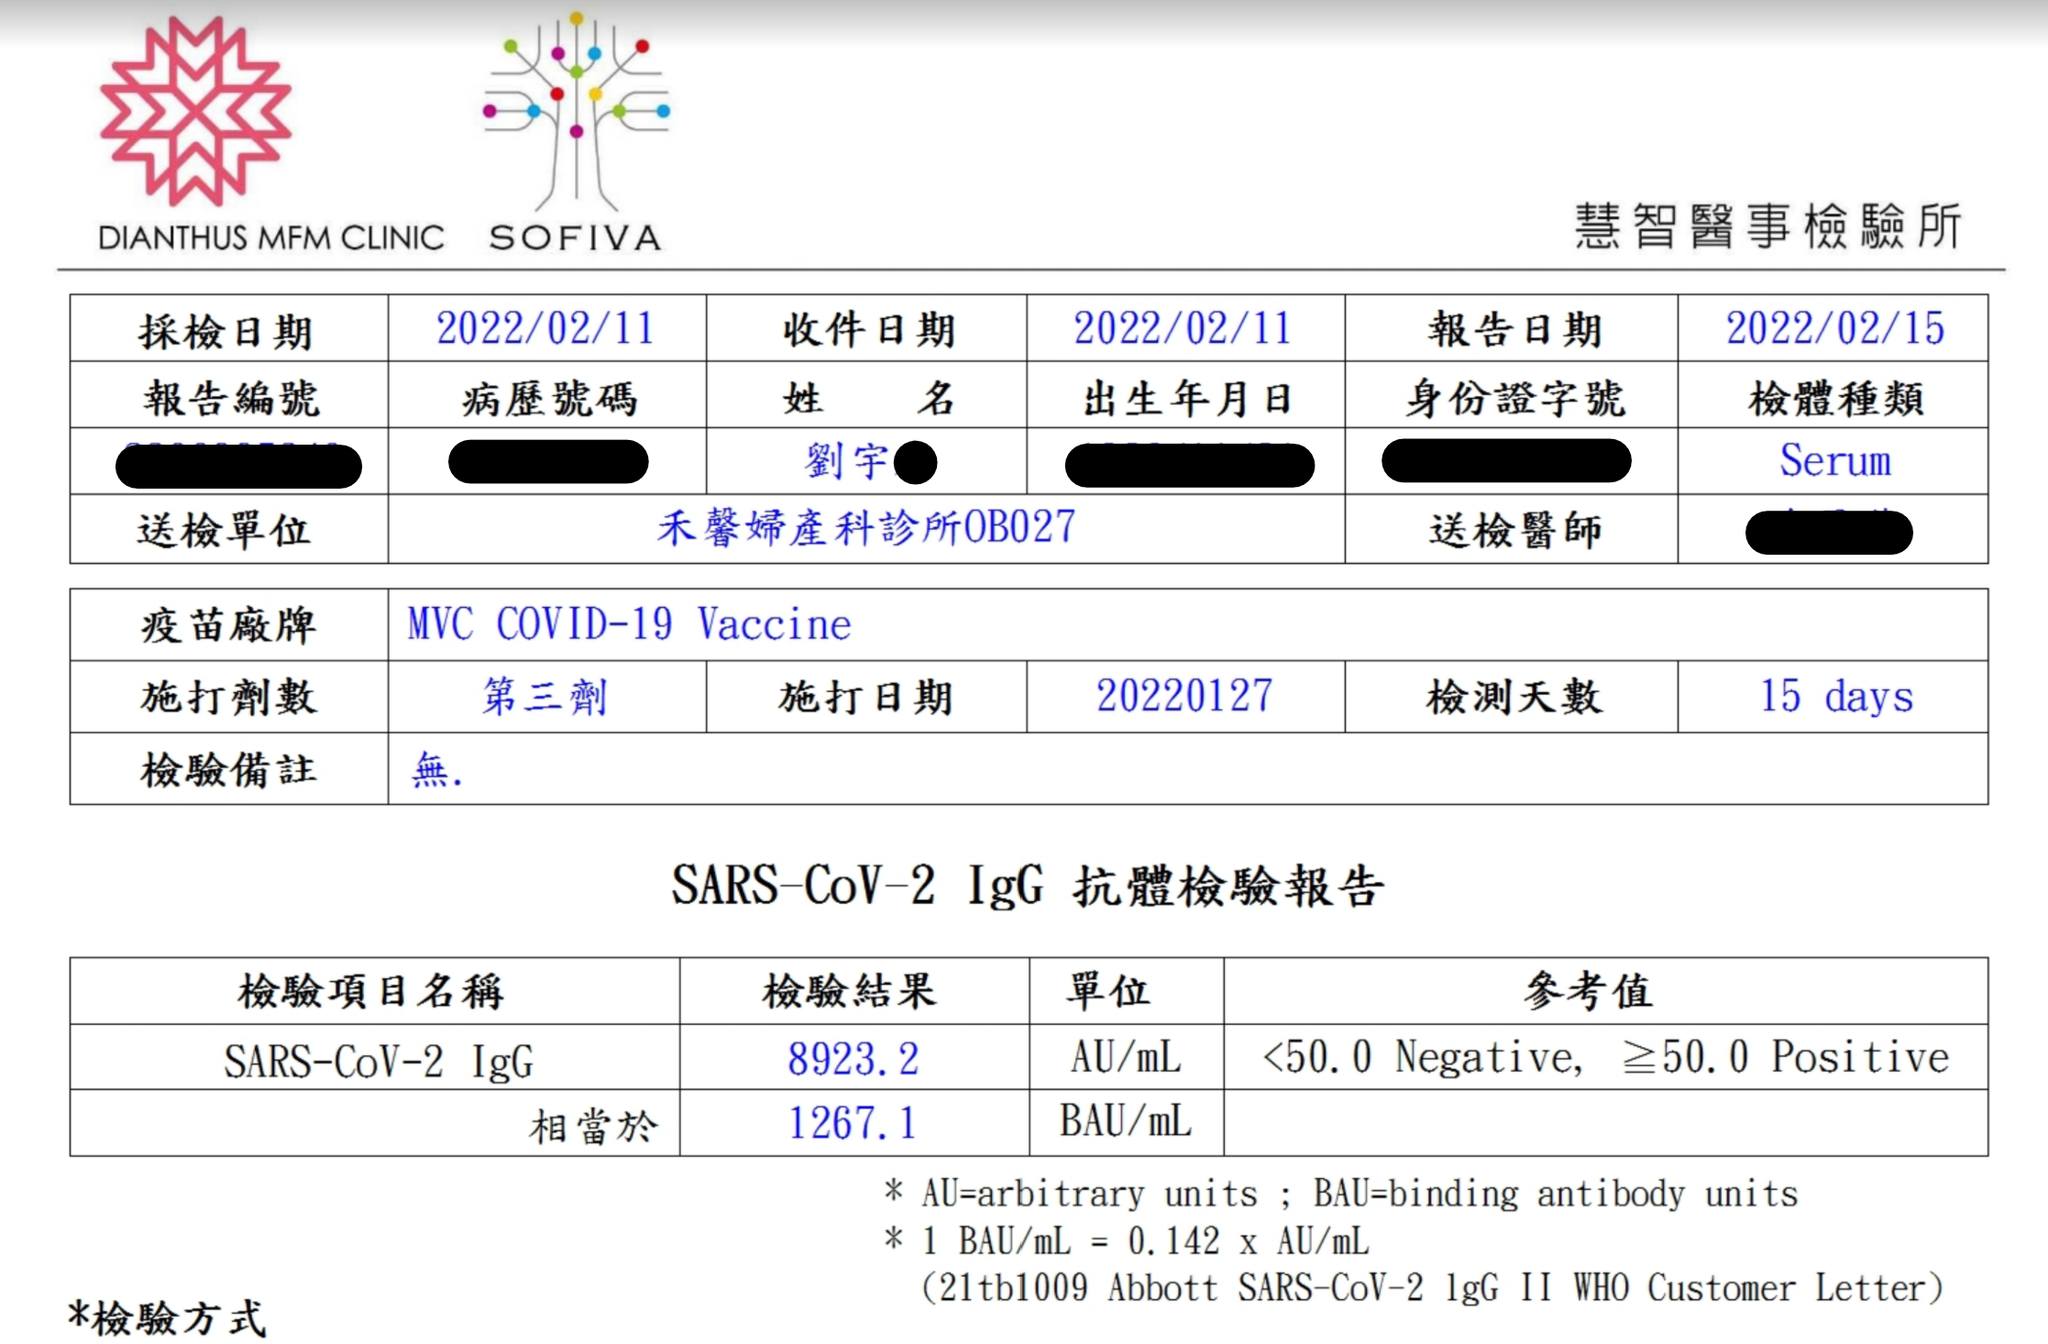Select the 慧智醫事檢驗所 header text

pyautogui.click(x=1767, y=226)
